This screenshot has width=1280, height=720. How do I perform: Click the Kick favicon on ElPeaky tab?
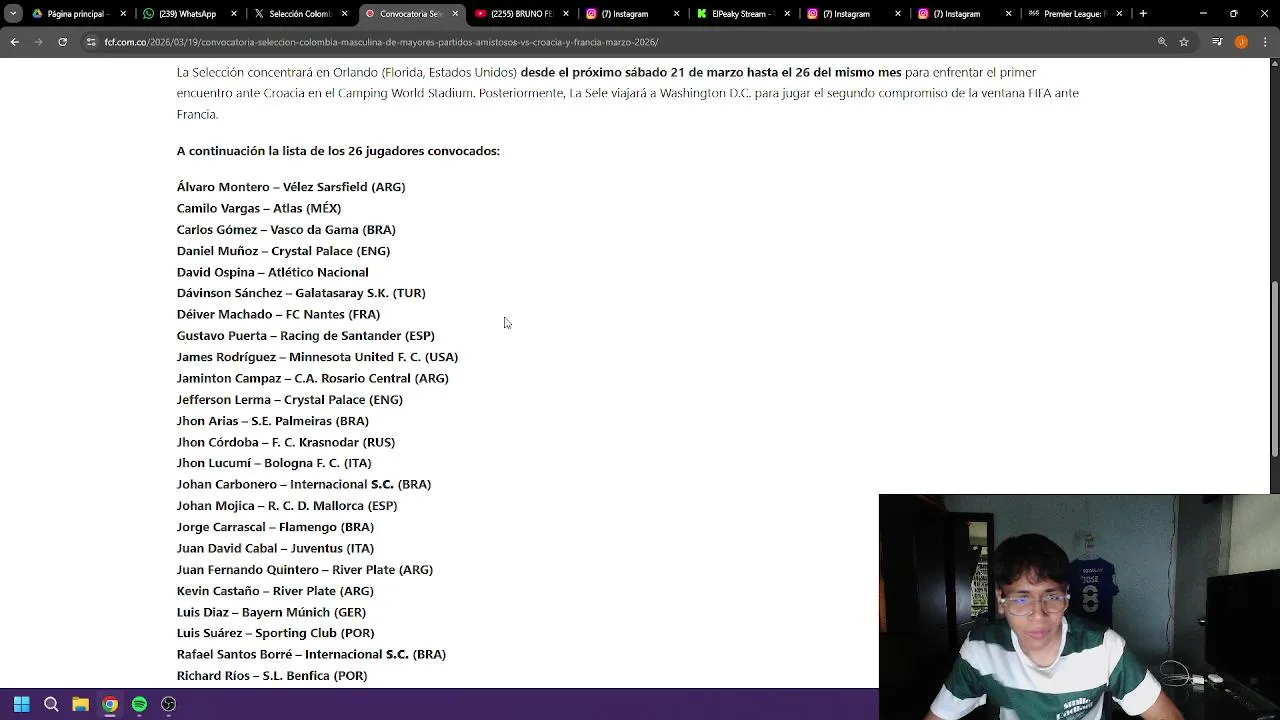click(702, 14)
